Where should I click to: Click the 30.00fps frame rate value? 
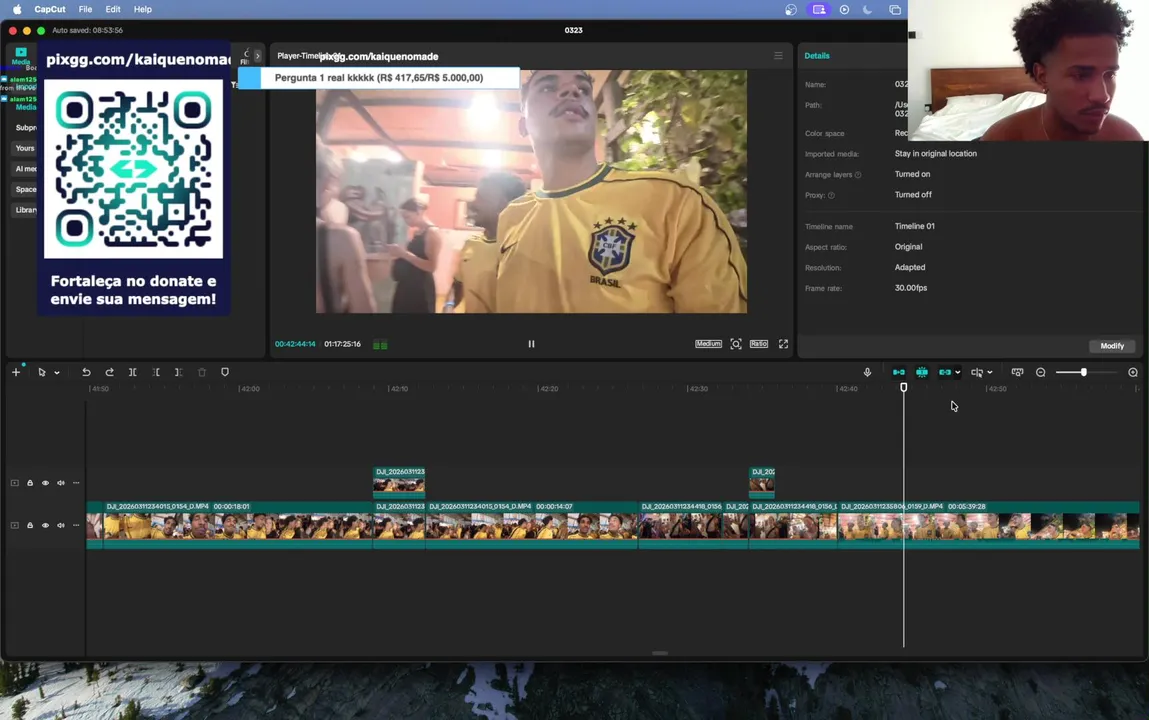tap(911, 288)
